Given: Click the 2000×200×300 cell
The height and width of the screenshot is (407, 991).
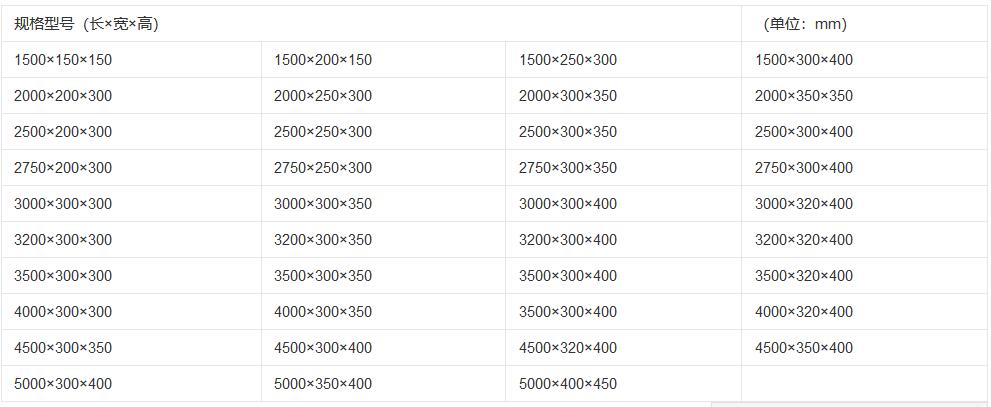Looking at the screenshot, I should pos(63,96).
